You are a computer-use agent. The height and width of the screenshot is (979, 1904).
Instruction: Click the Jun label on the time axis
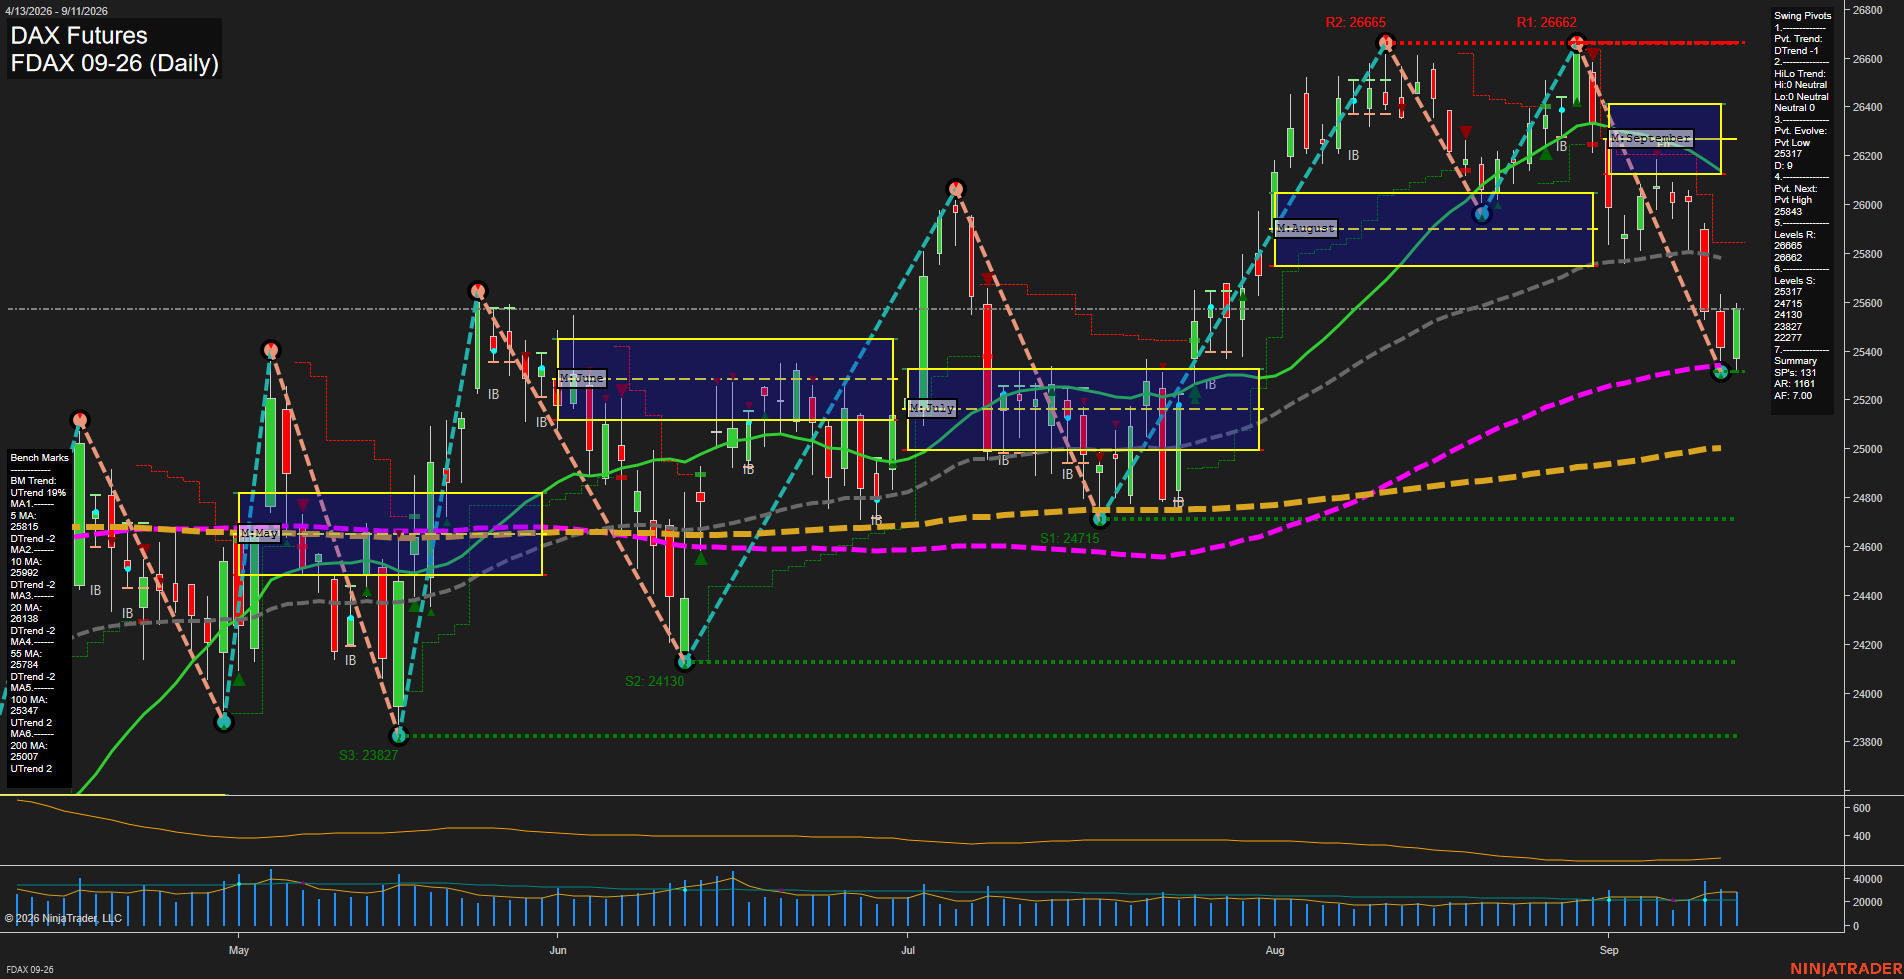[x=557, y=950]
